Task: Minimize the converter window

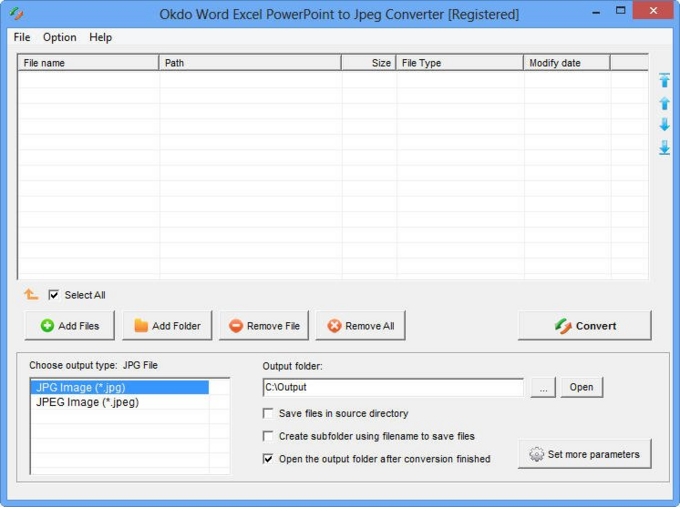Action: click(x=596, y=12)
